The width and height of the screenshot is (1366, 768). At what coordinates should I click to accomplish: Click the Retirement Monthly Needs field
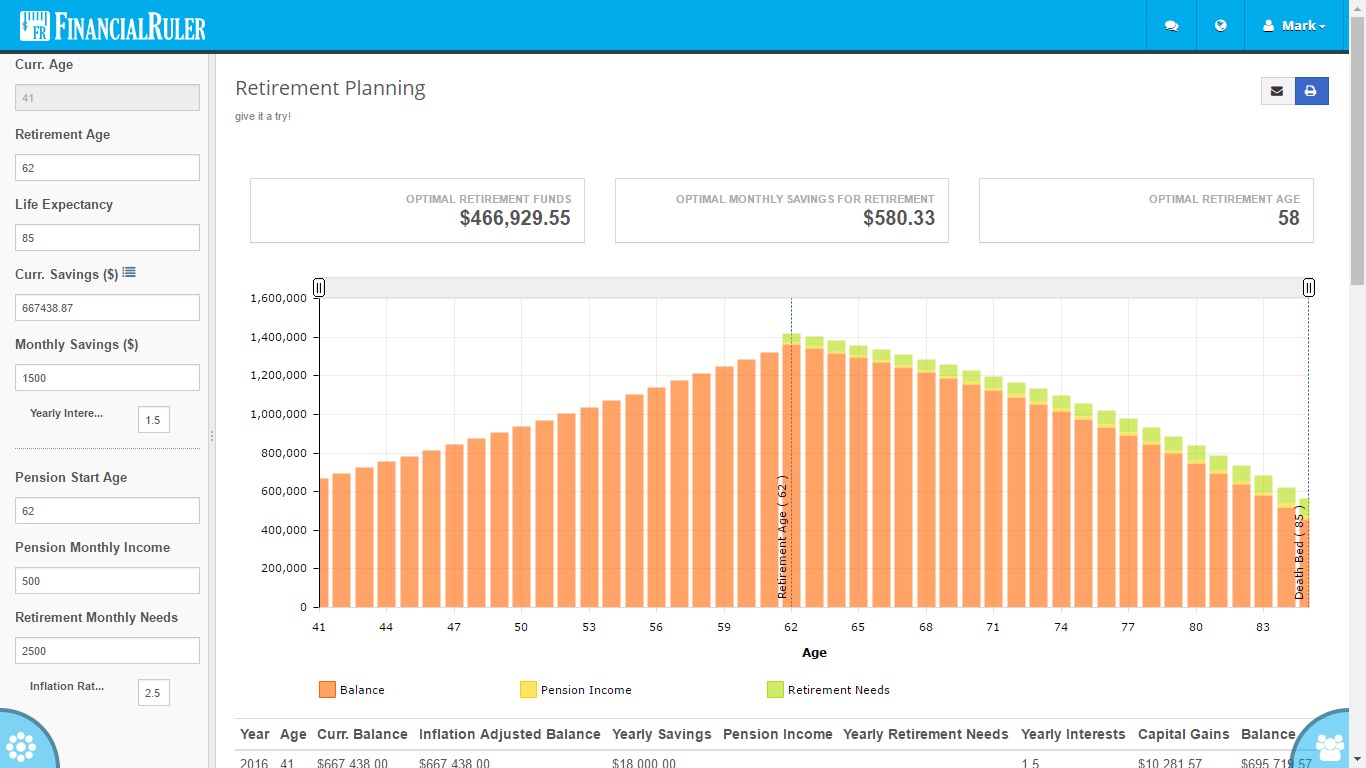click(107, 651)
